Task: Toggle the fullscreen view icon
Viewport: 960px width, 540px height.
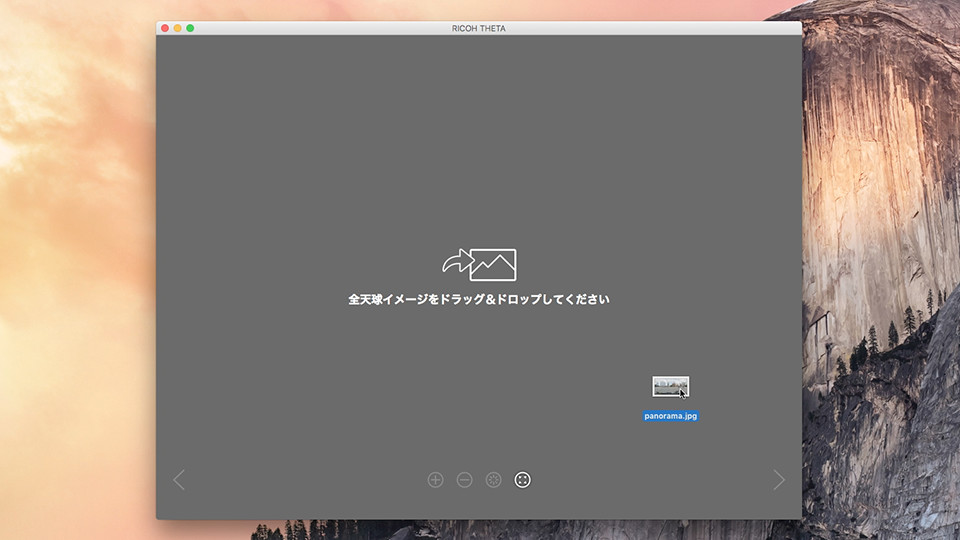Action: 522,480
